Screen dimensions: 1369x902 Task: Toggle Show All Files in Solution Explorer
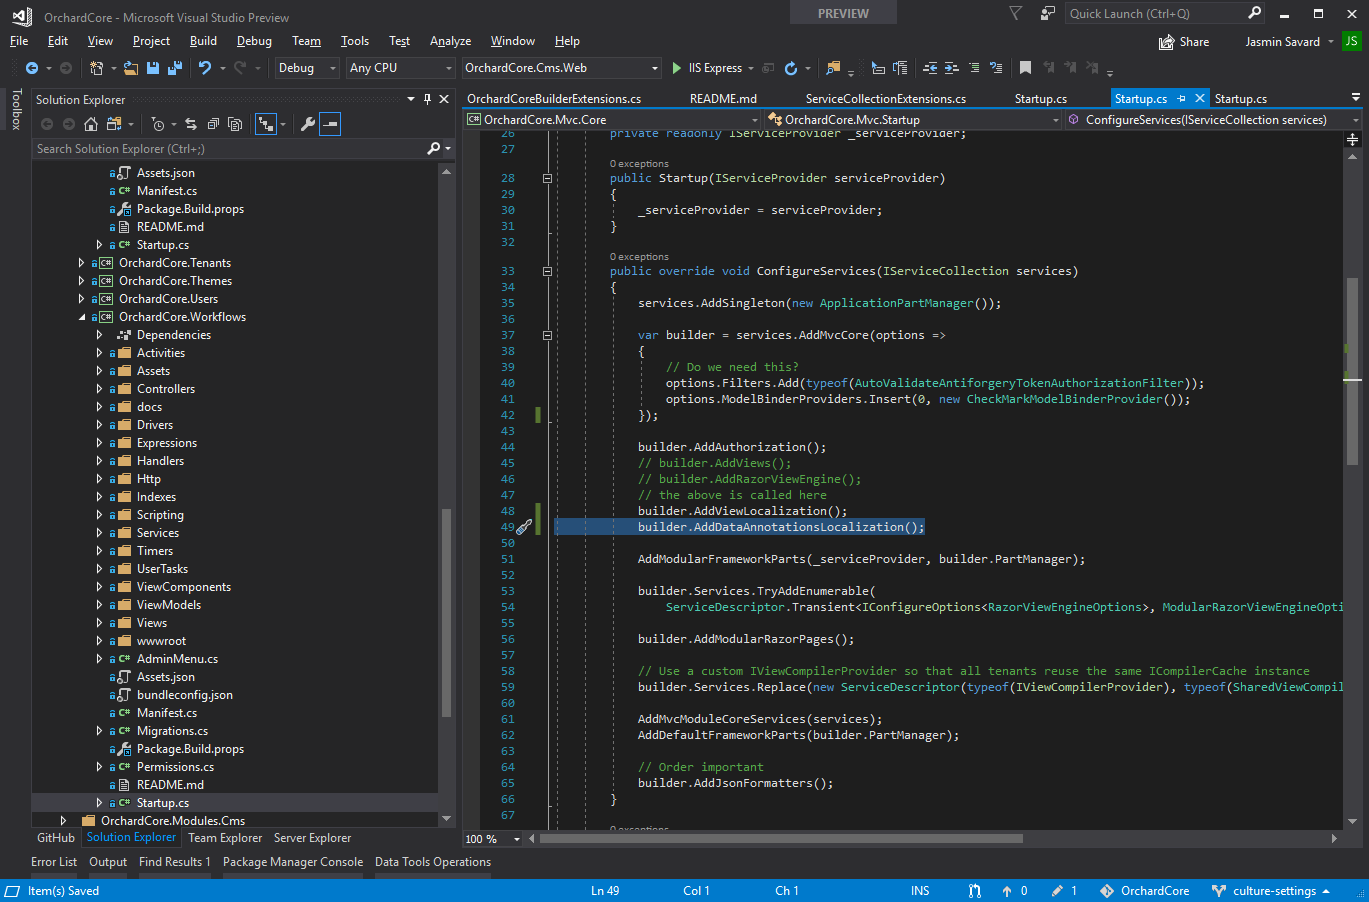[235, 124]
